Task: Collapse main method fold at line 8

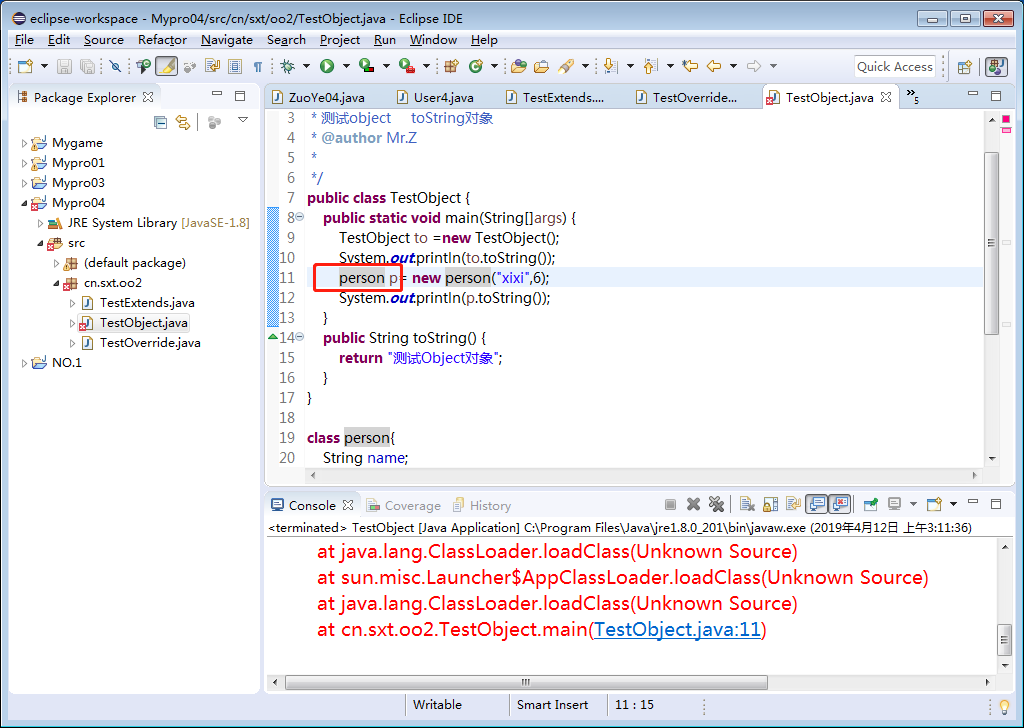Action: (x=300, y=217)
